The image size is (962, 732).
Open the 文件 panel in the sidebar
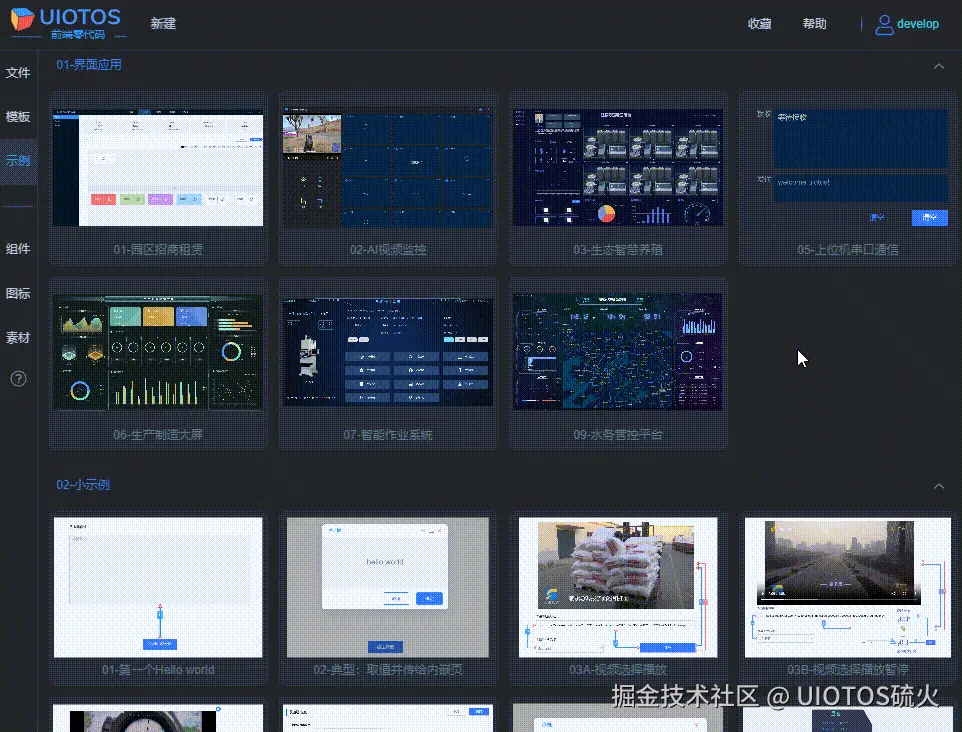(x=19, y=72)
